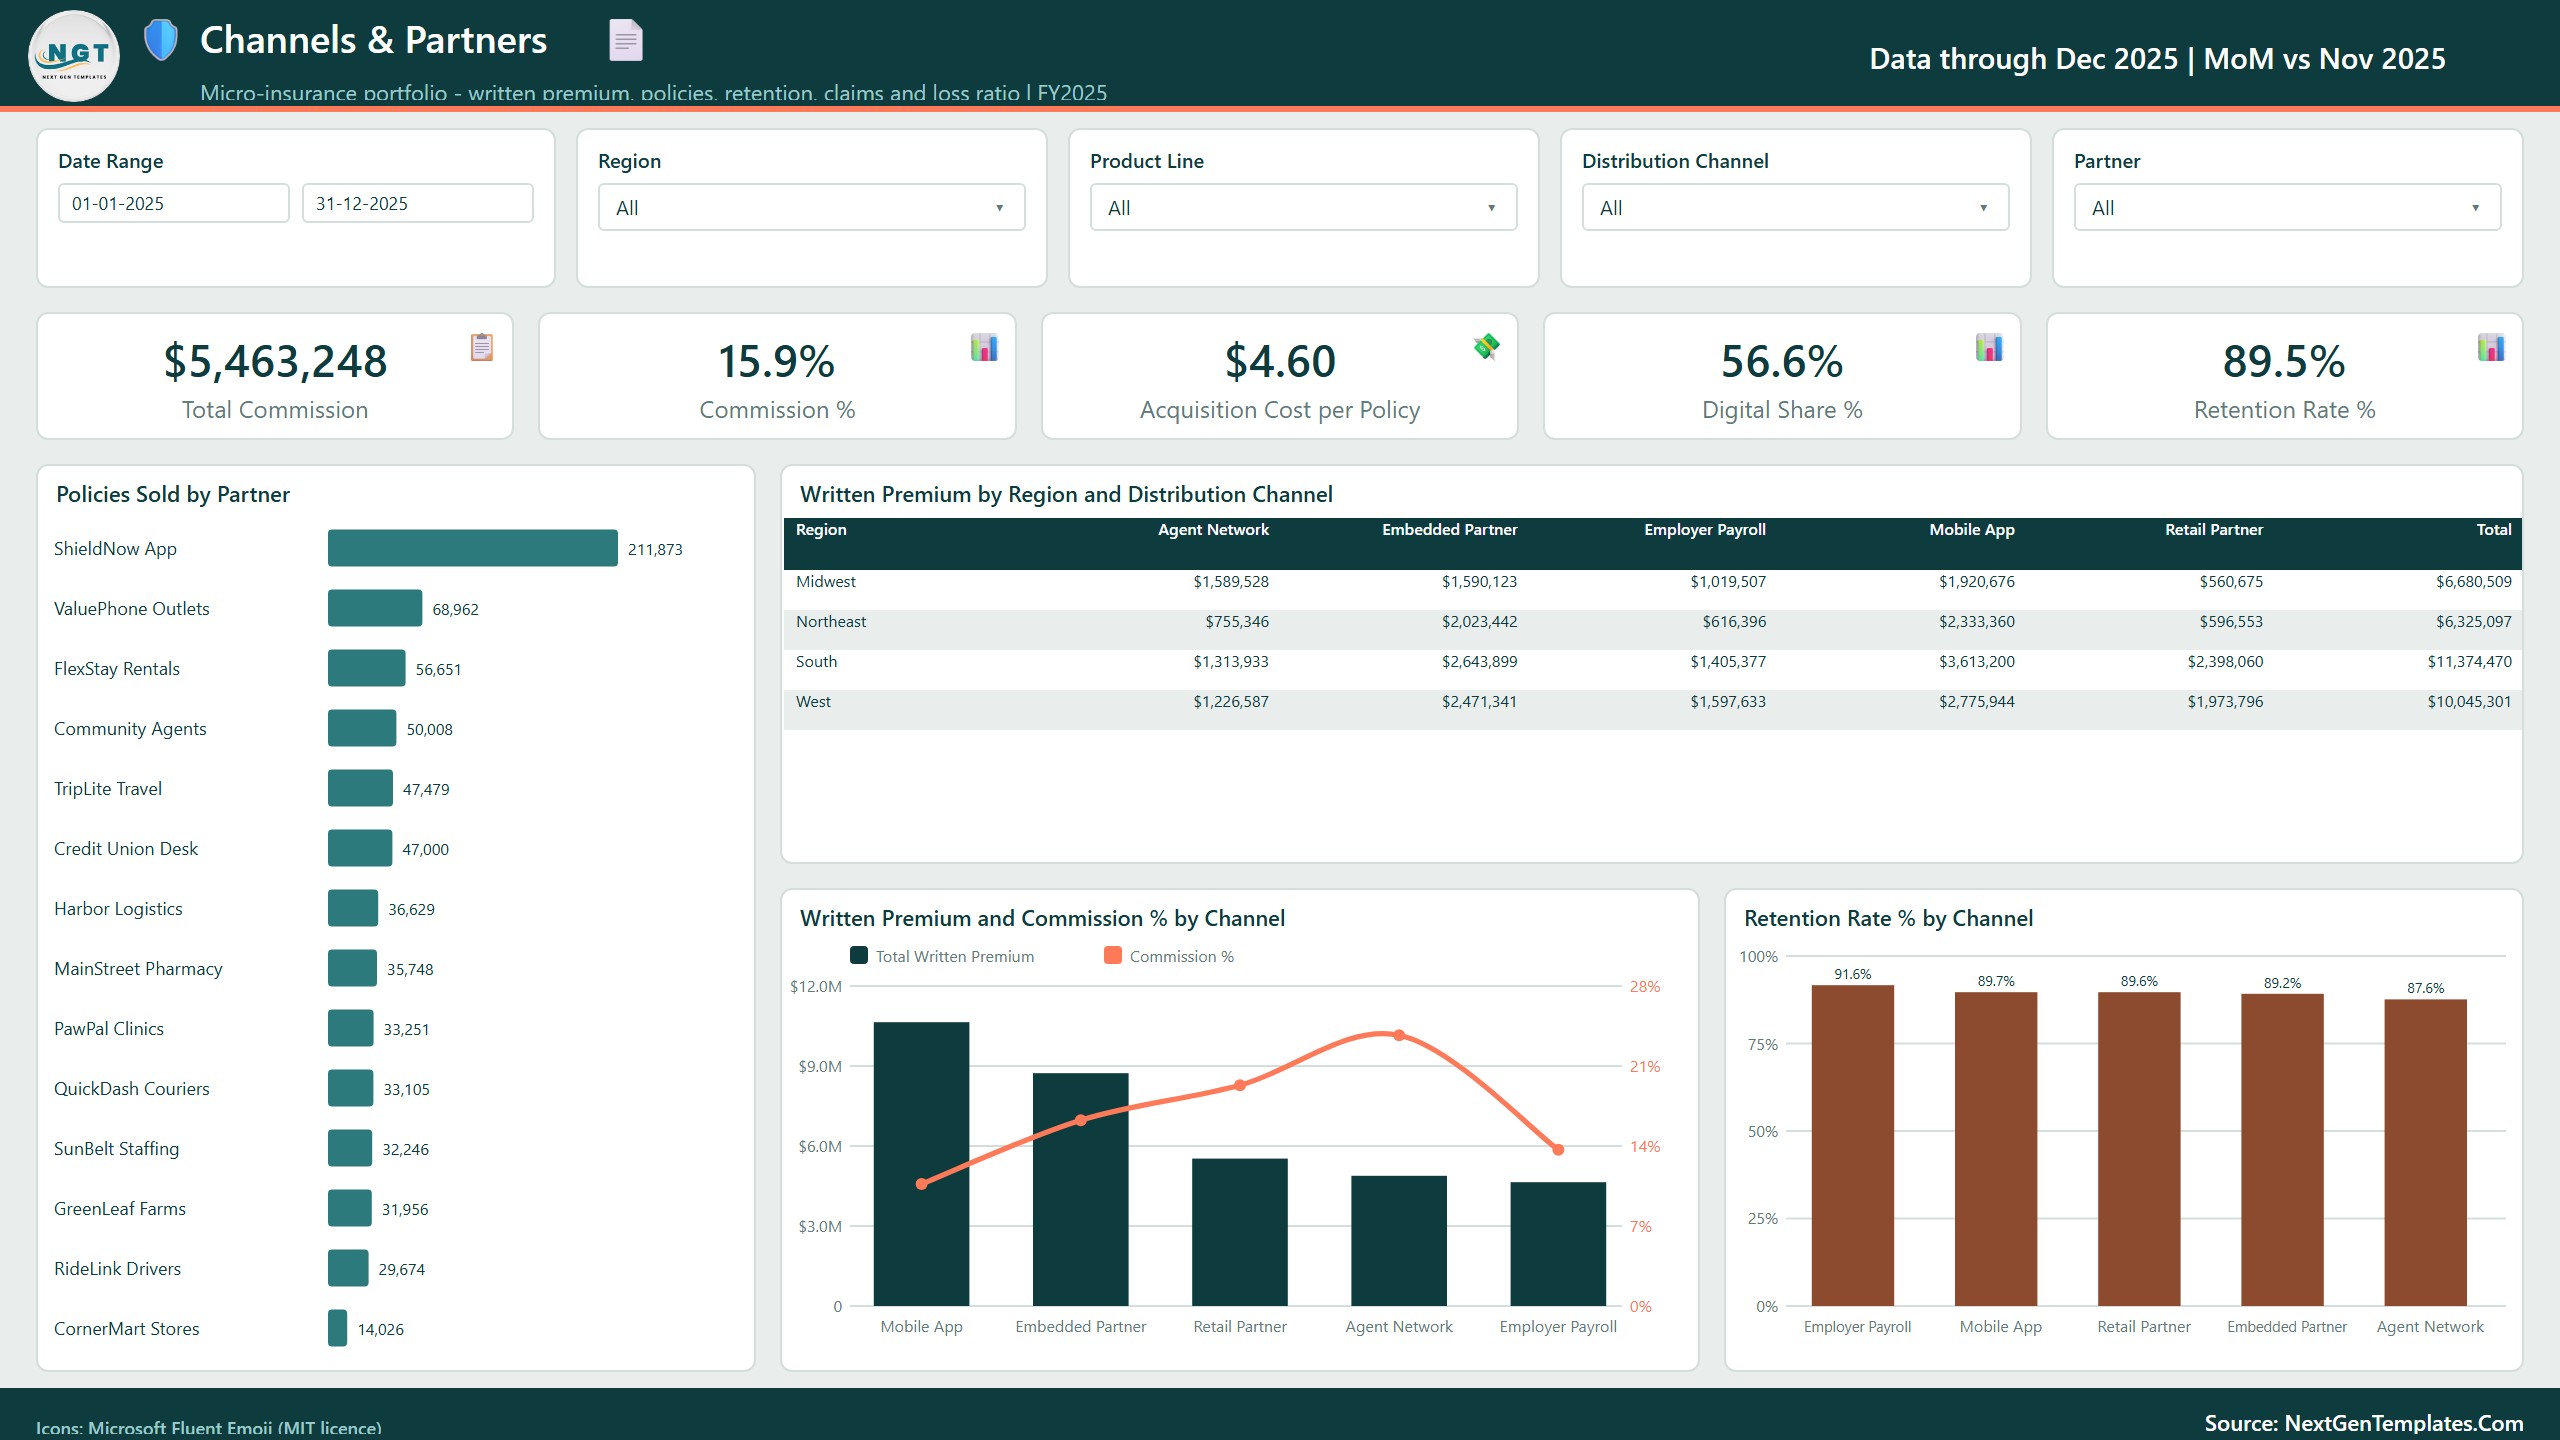2560x1440 pixels.
Task: Sort by Embedded Partner column header
Action: click(1449, 529)
